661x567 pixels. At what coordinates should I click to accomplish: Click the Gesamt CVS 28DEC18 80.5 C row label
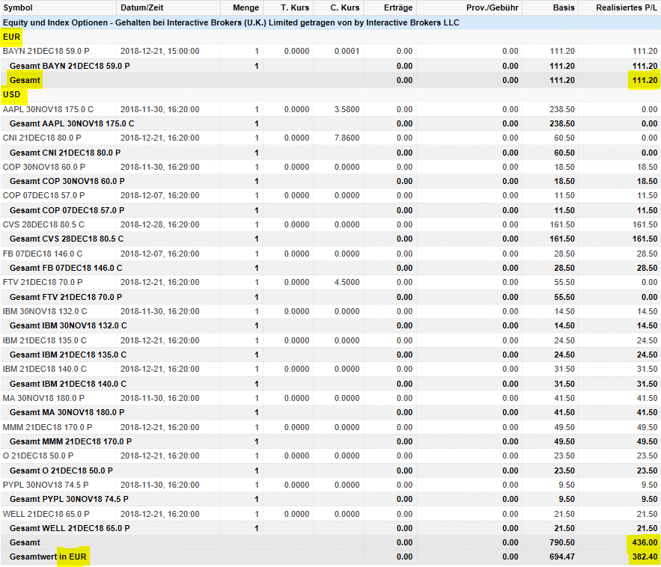point(67,239)
